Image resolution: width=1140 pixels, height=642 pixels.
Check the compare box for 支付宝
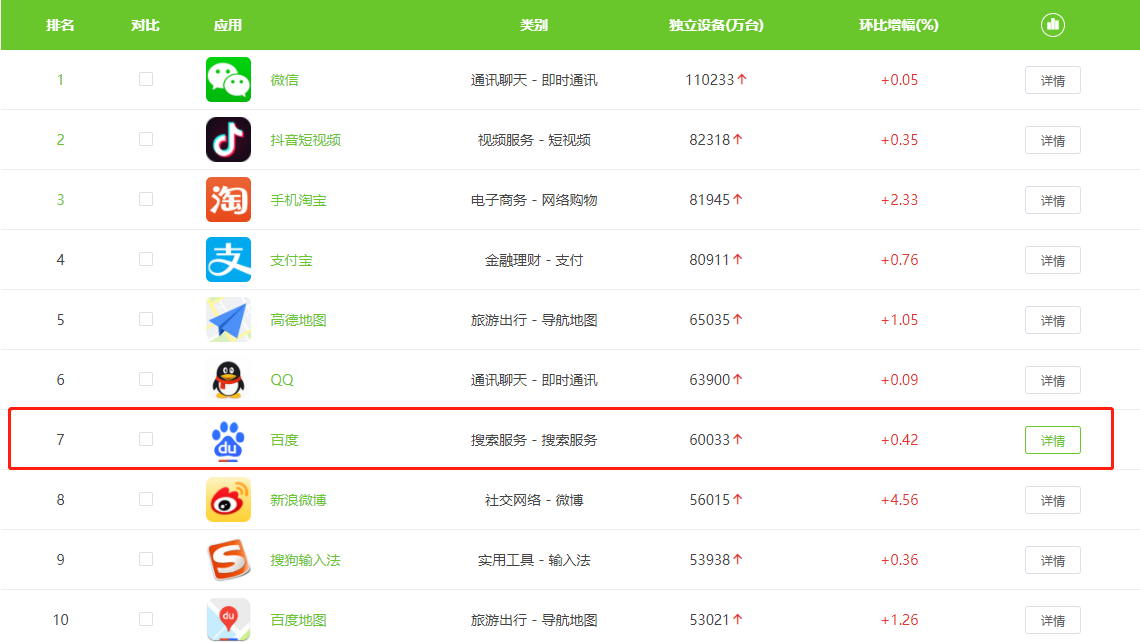pos(146,259)
